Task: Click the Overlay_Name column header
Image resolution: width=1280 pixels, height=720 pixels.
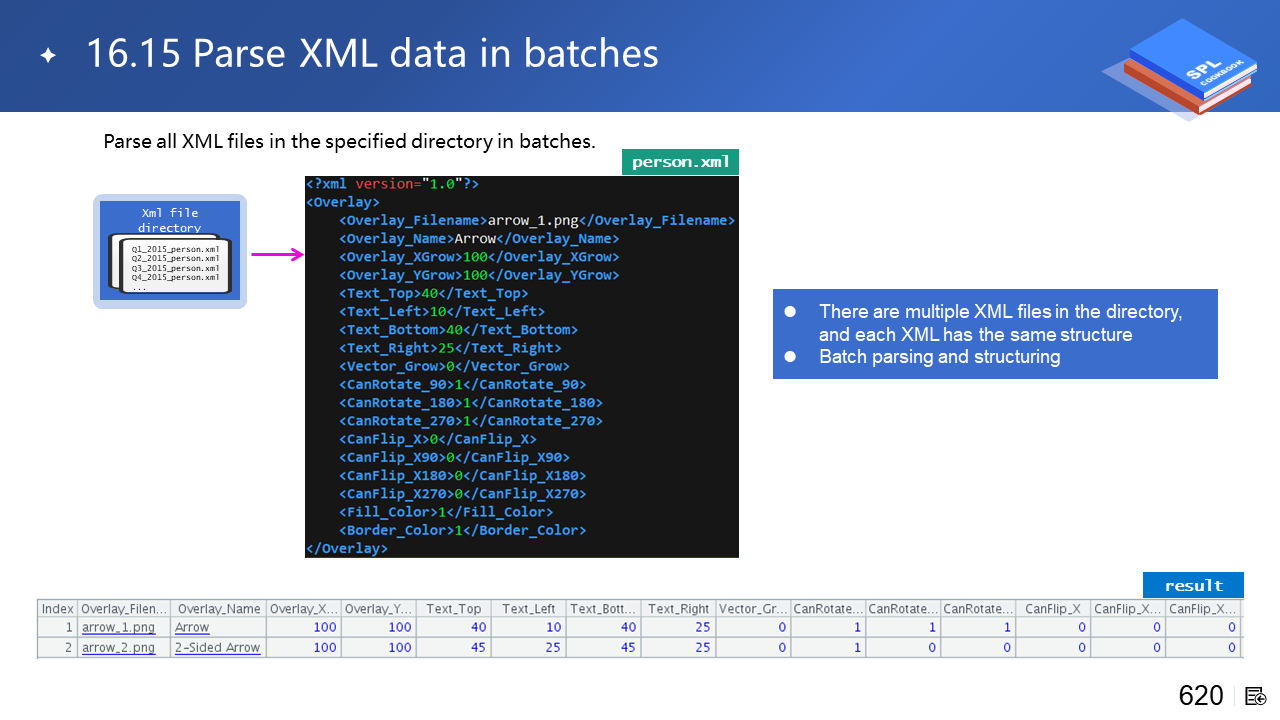Action: point(218,609)
